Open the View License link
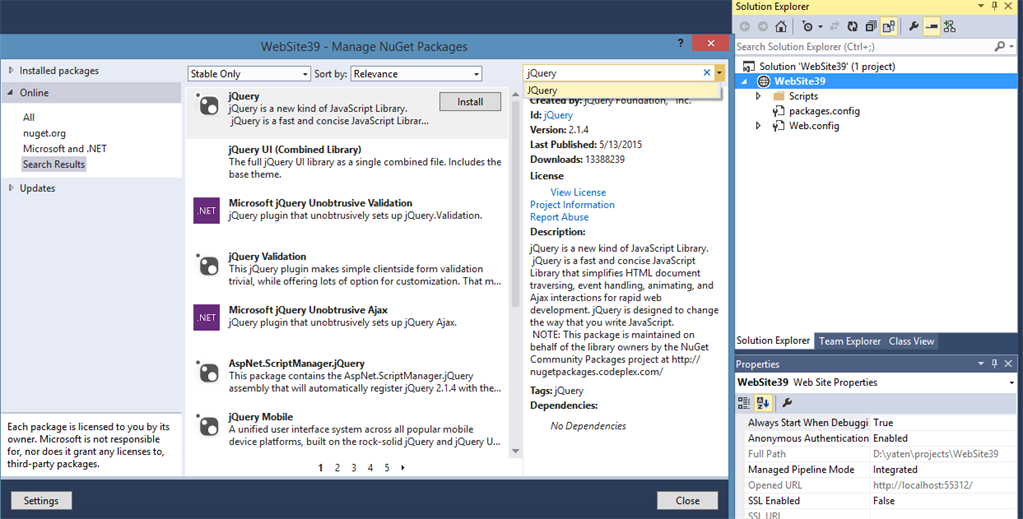Image resolution: width=1023 pixels, height=519 pixels. click(578, 193)
